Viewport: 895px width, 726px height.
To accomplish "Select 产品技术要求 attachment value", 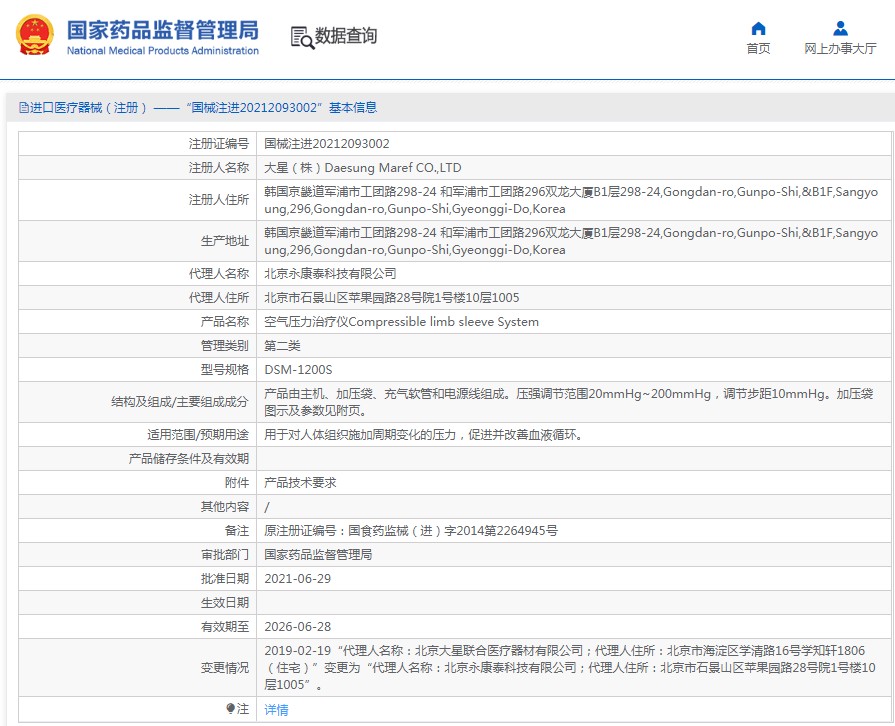I will point(300,483).
